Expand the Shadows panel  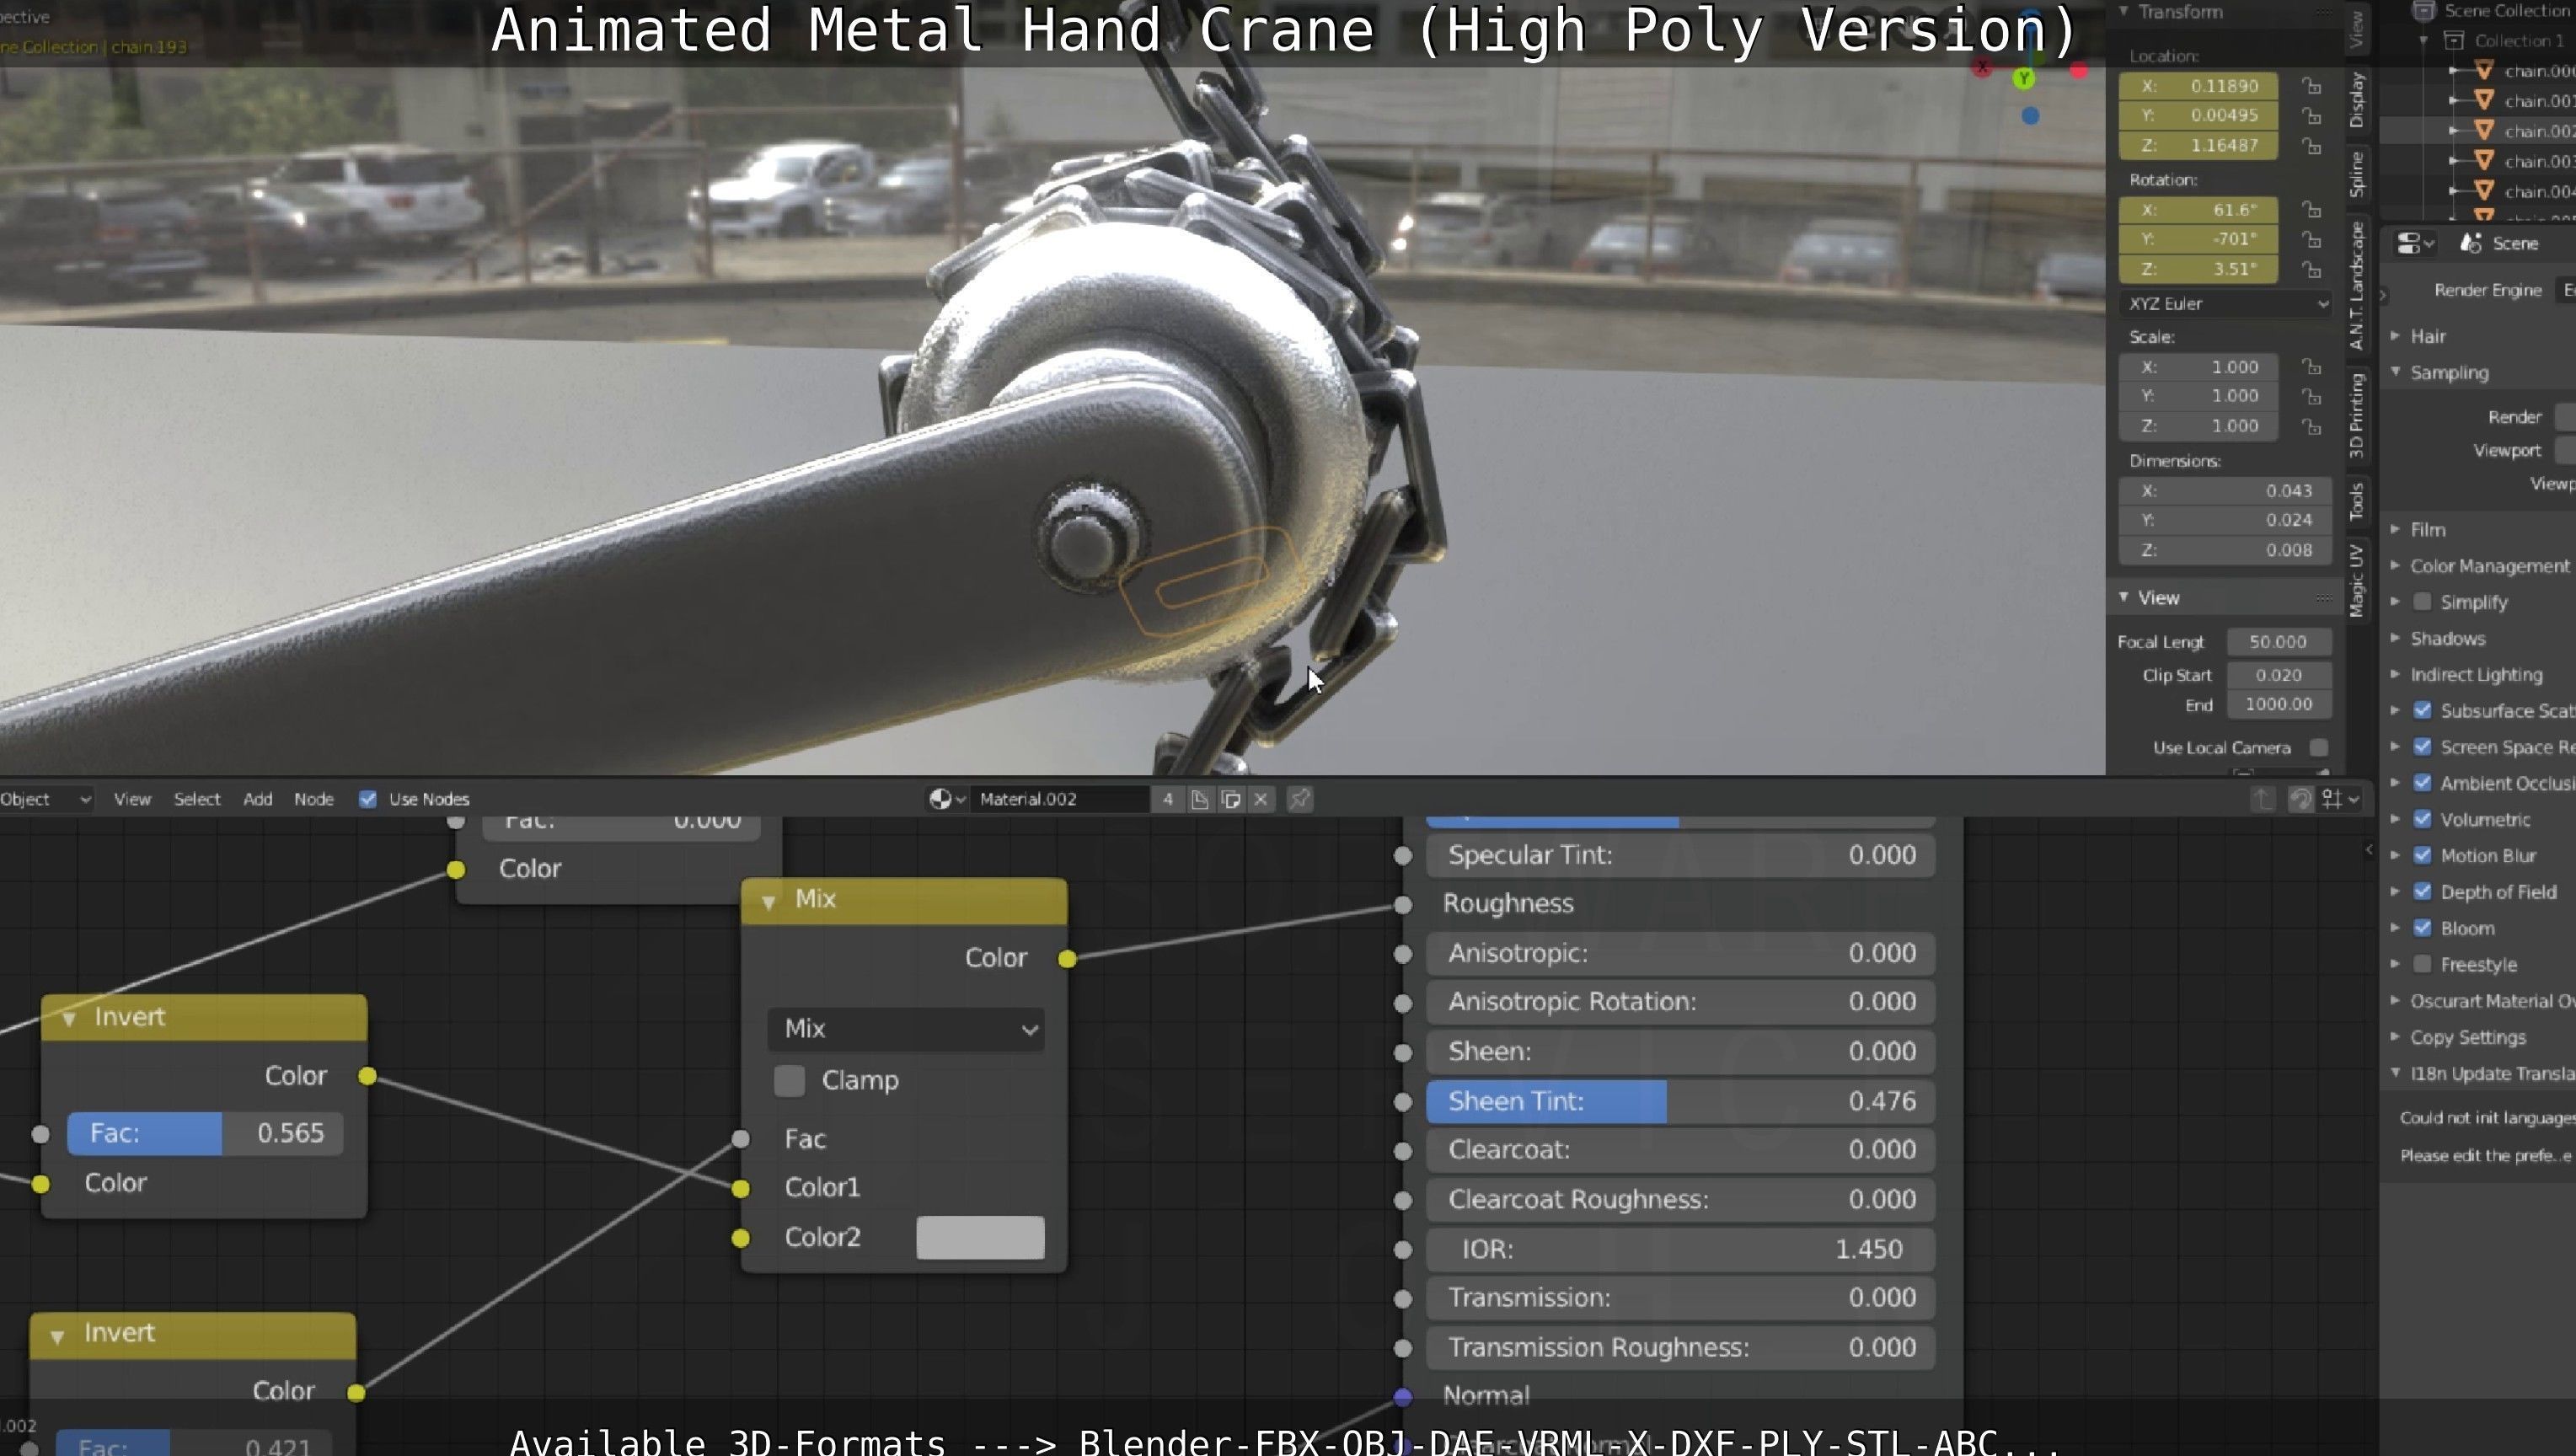tap(2396, 638)
